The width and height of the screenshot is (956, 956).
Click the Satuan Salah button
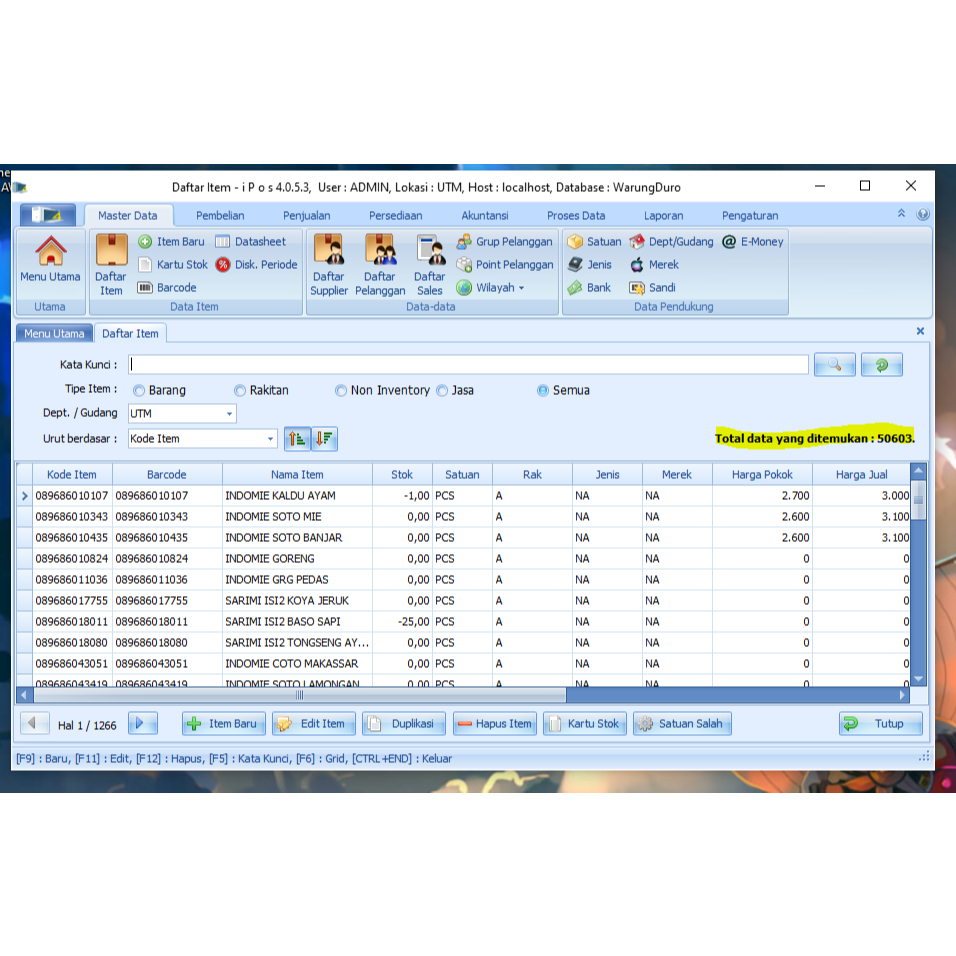coord(681,723)
